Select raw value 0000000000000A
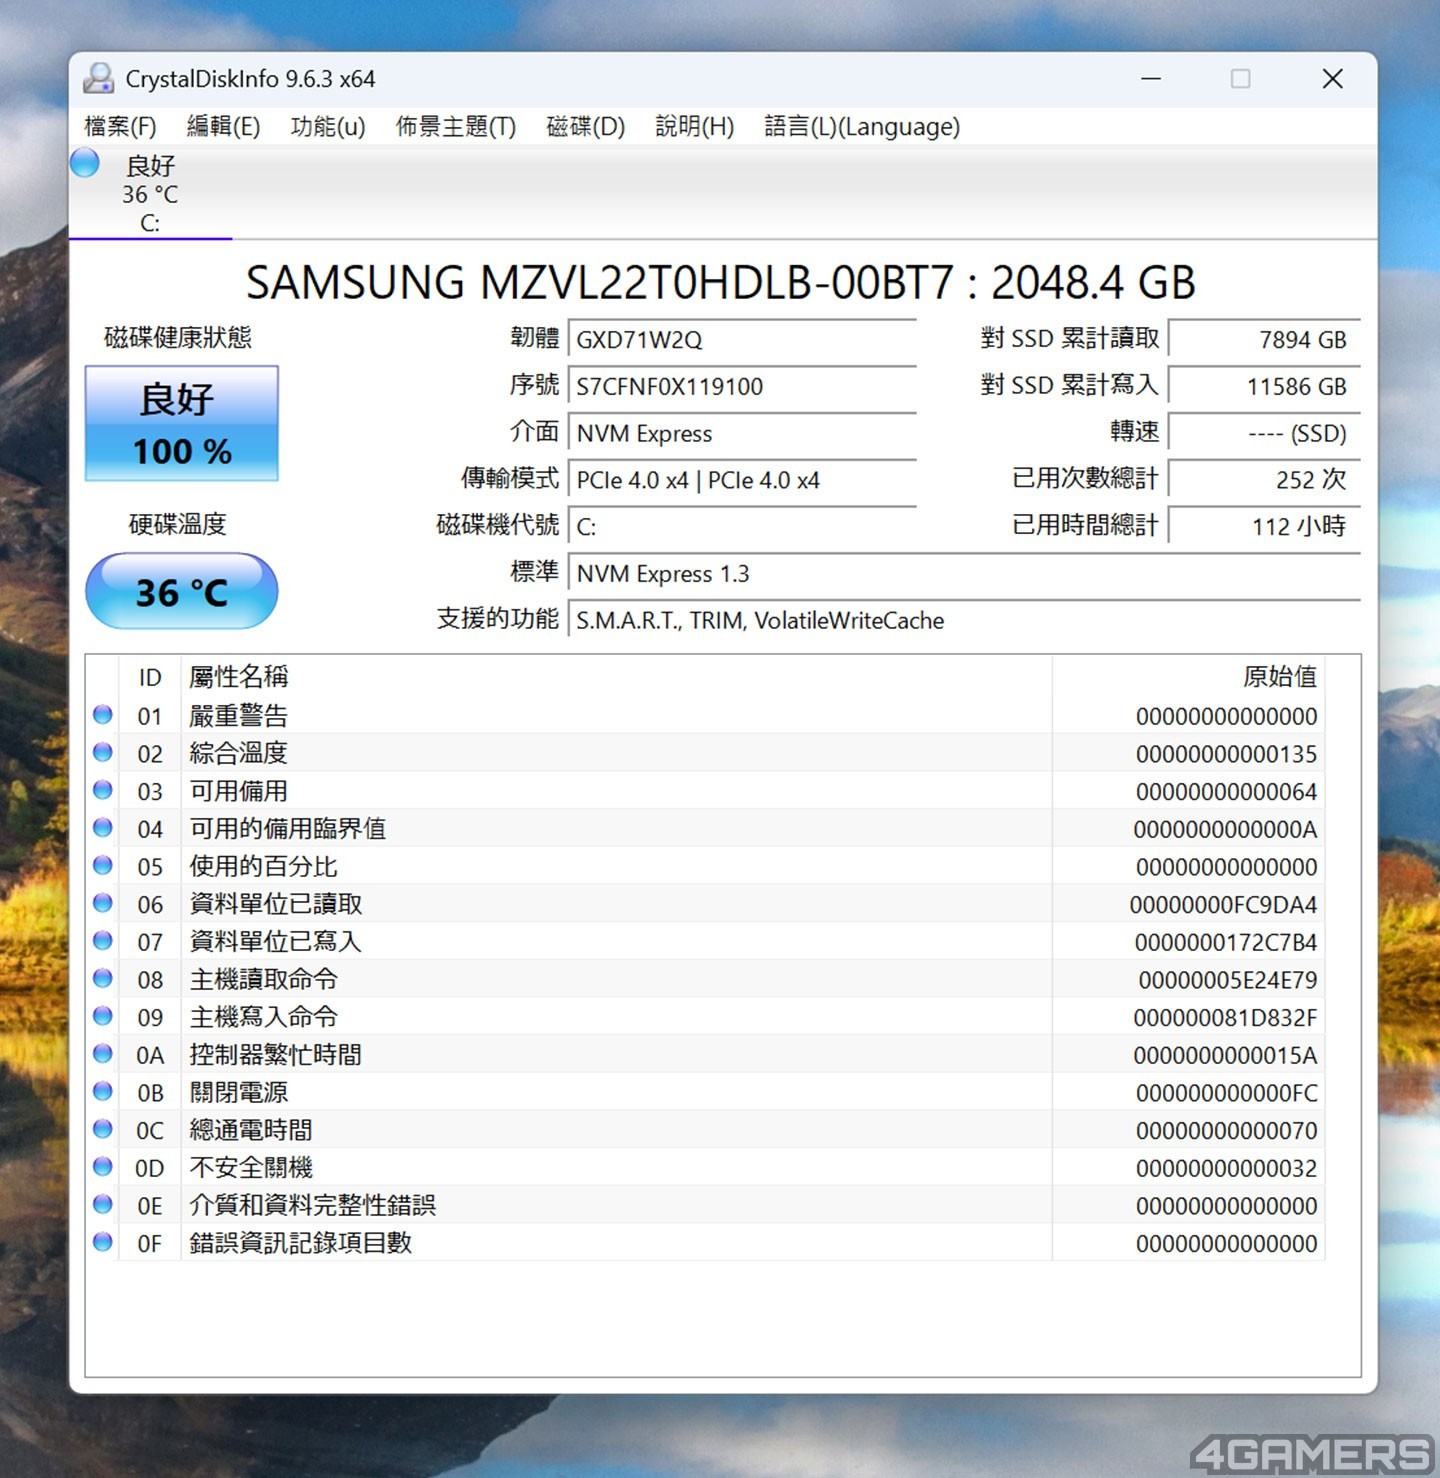Viewport: 1440px width, 1478px height. 1225,829
